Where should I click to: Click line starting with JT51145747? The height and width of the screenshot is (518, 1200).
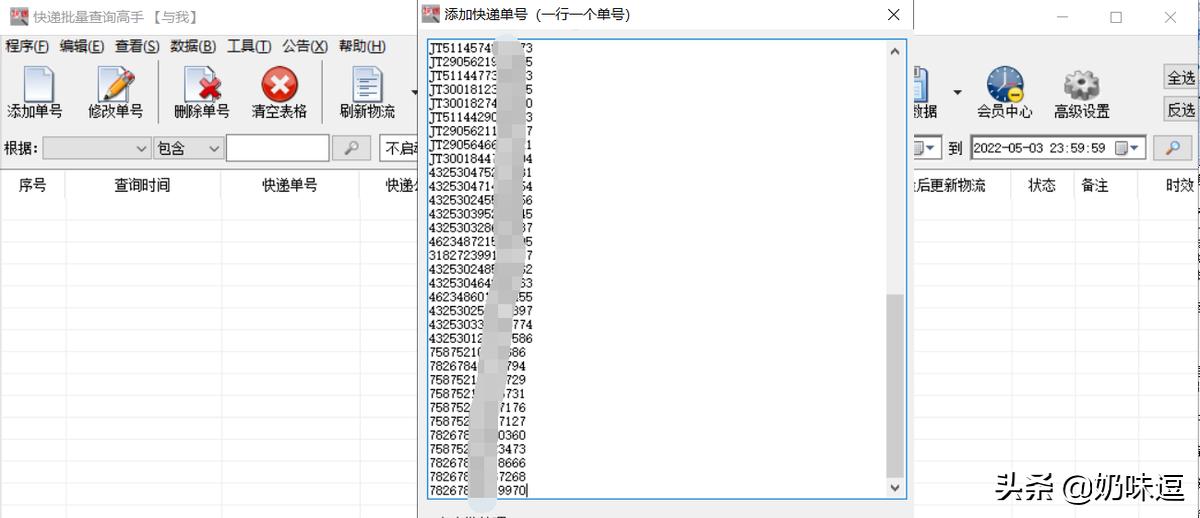481,47
